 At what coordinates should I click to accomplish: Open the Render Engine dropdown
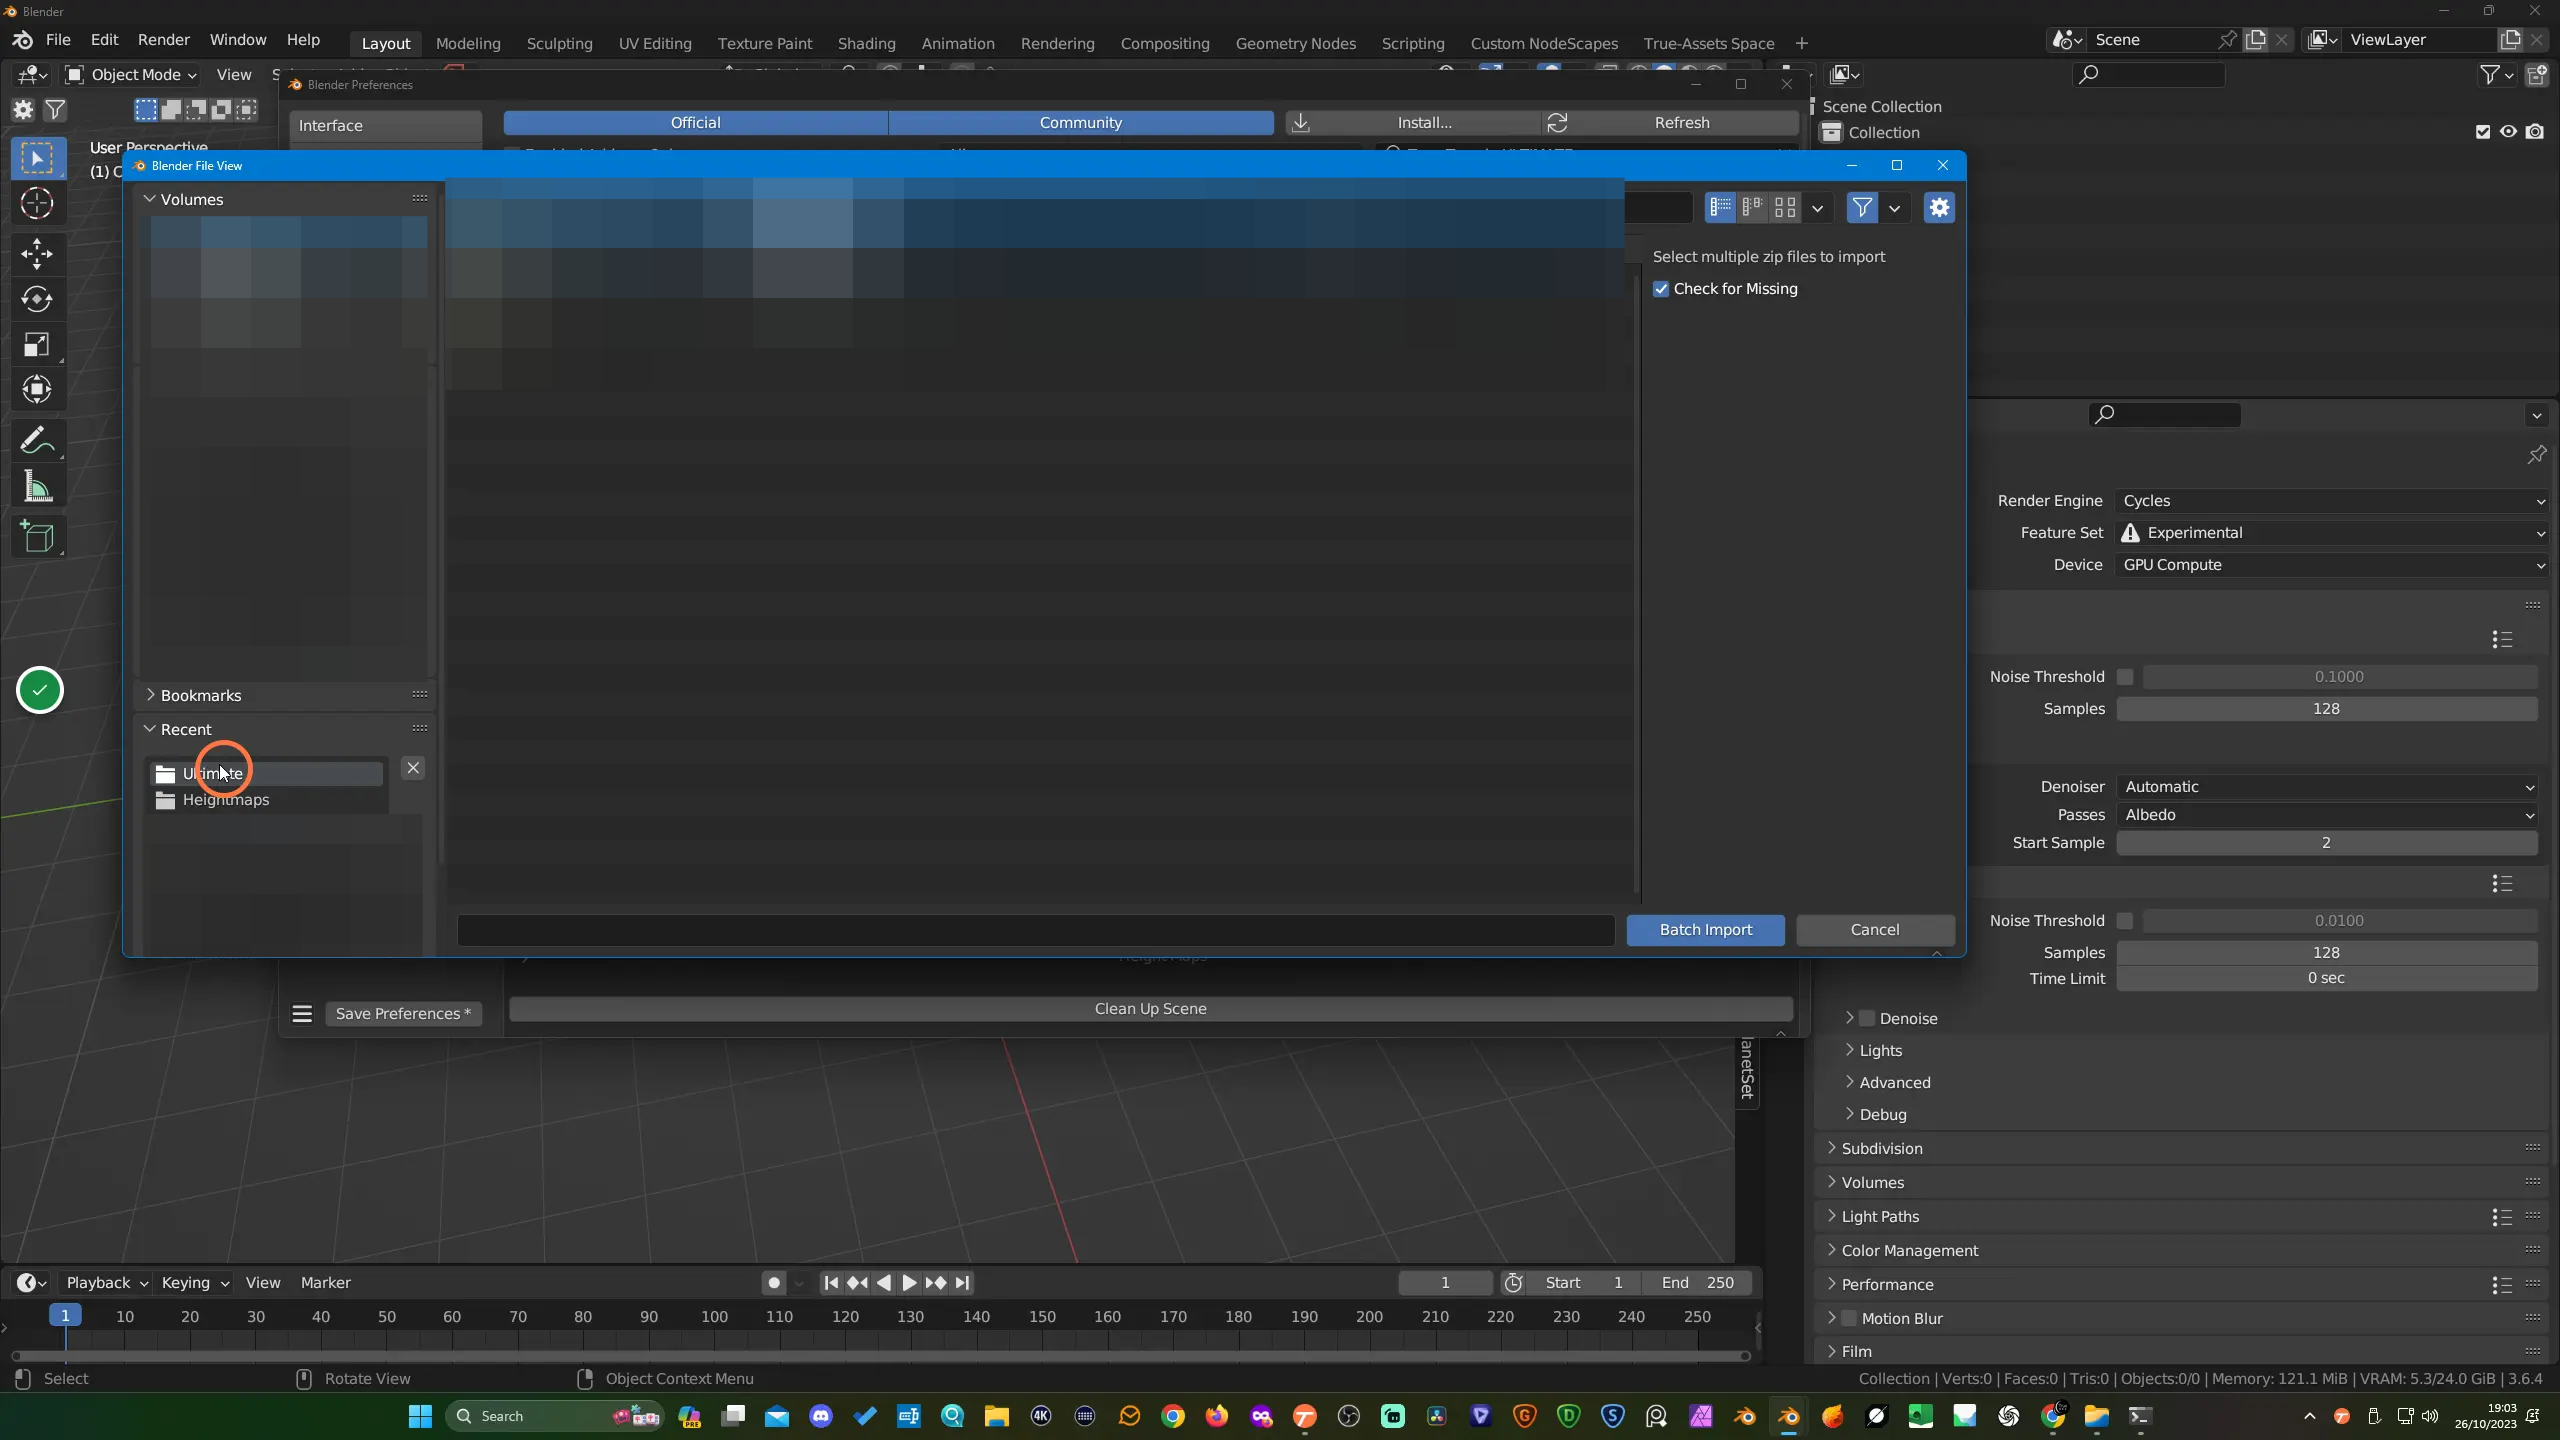tap(2331, 501)
